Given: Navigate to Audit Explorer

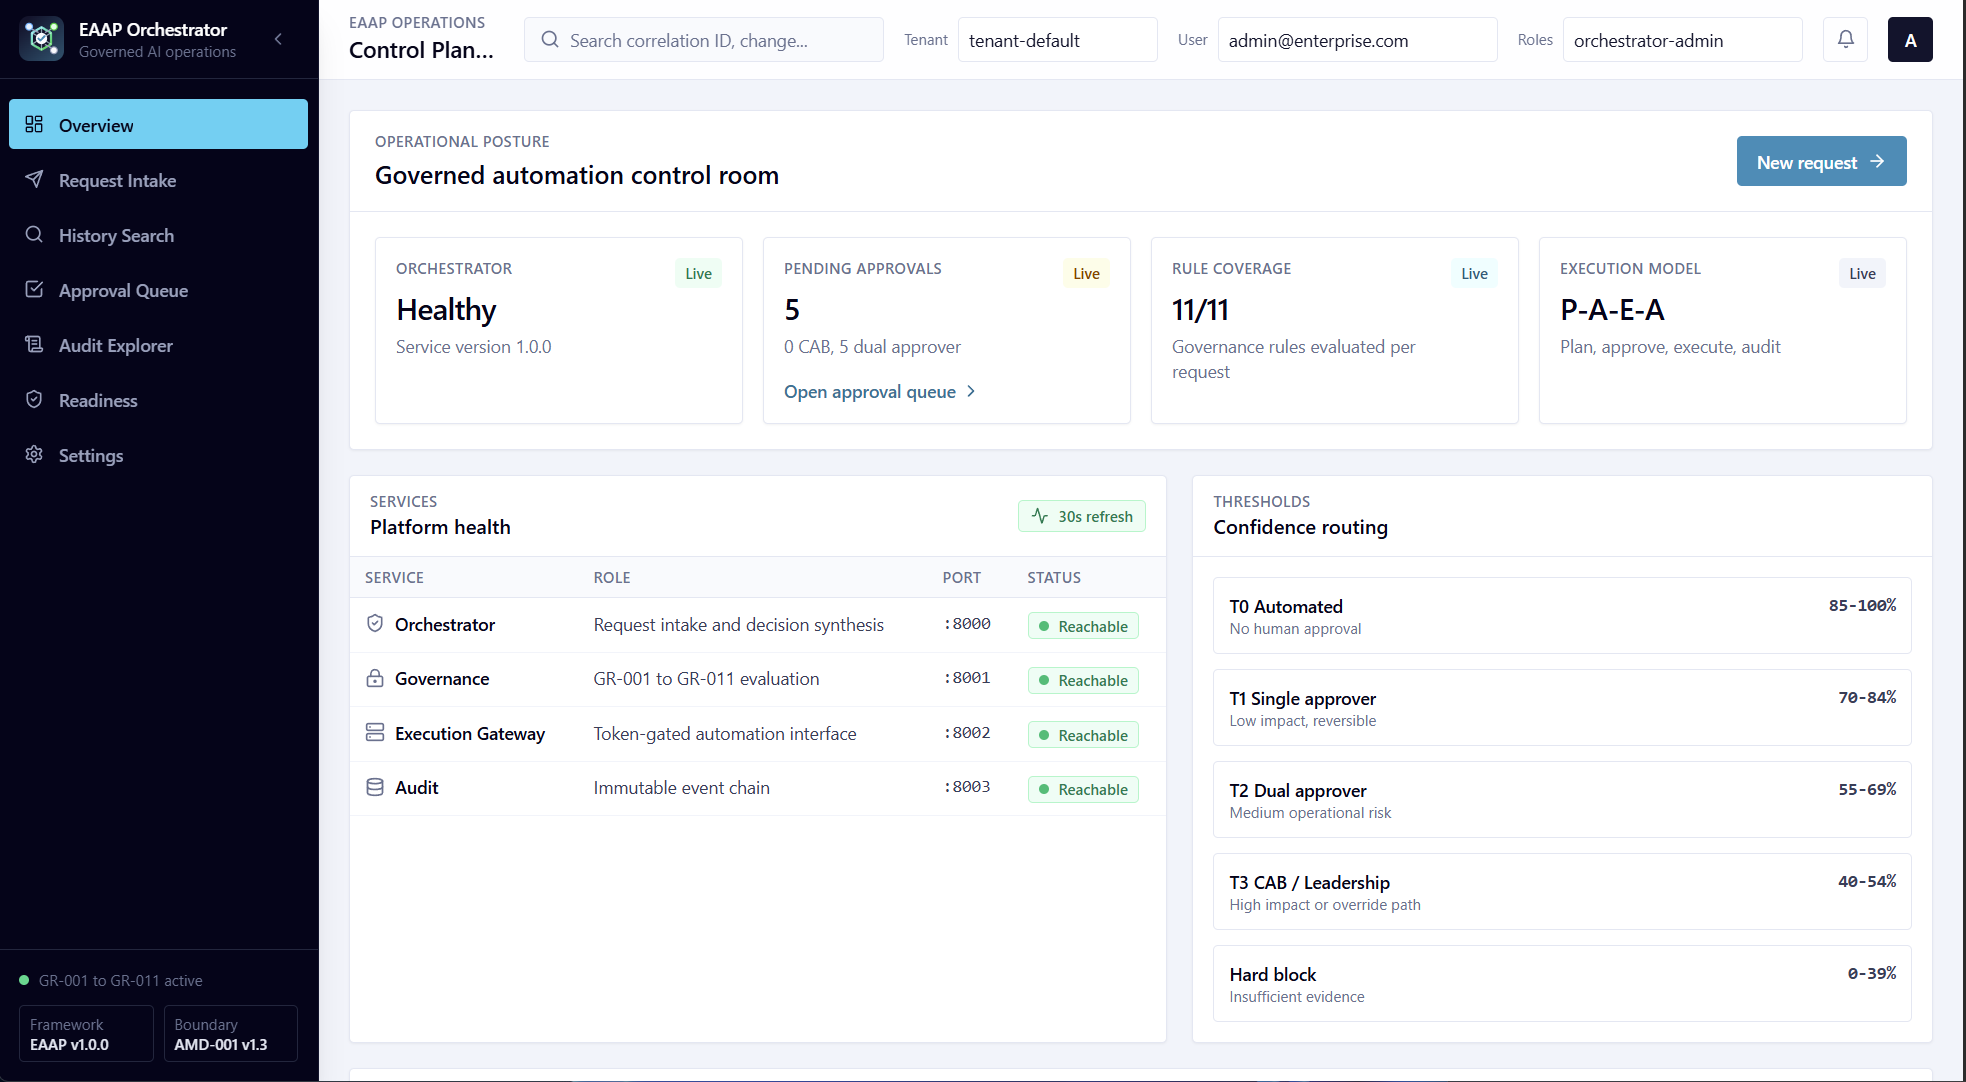Looking at the screenshot, I should (158, 345).
